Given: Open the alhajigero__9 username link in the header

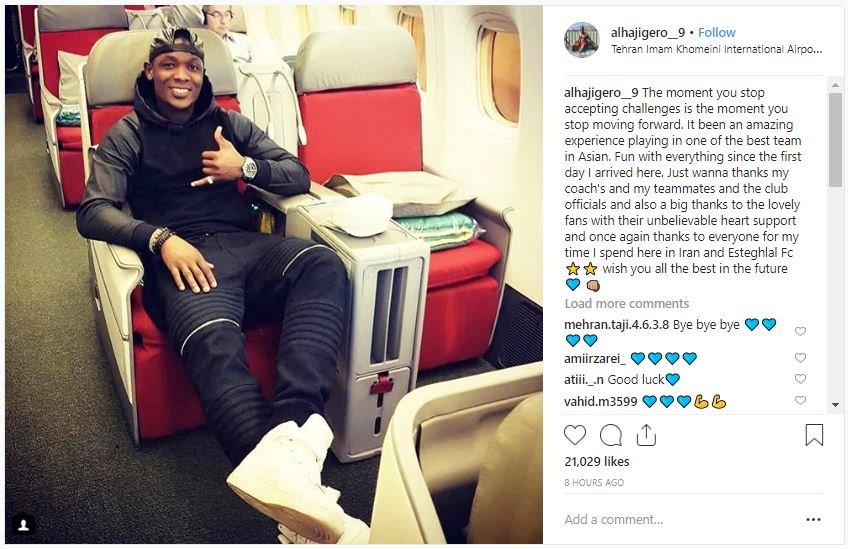Looking at the screenshot, I should [x=648, y=32].
